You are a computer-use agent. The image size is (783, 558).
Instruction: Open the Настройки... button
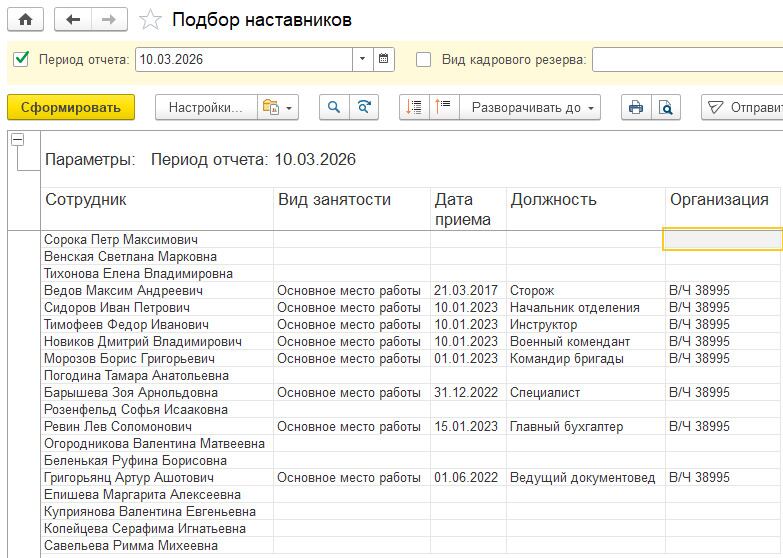(x=205, y=107)
